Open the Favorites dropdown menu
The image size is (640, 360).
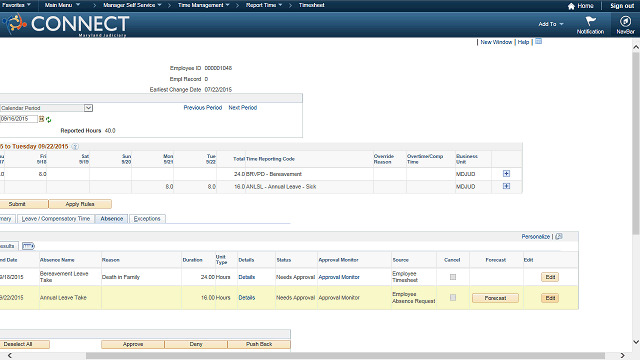pos(16,5)
